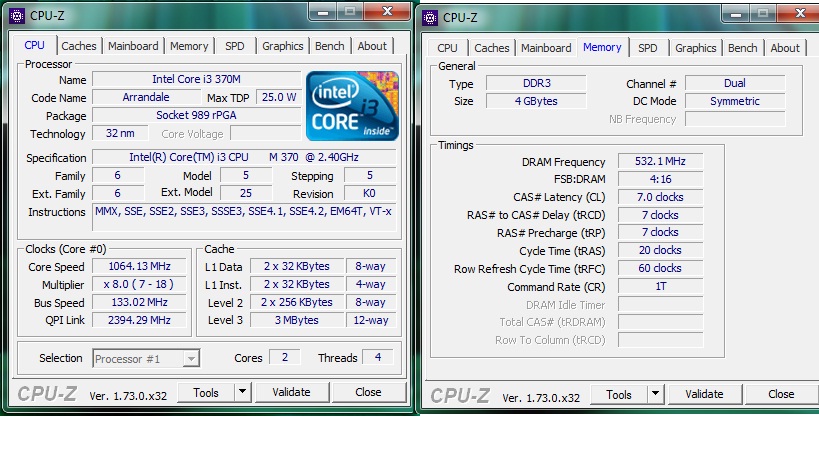Open SPD tab in right window
The width and height of the screenshot is (819, 460).
click(x=648, y=48)
